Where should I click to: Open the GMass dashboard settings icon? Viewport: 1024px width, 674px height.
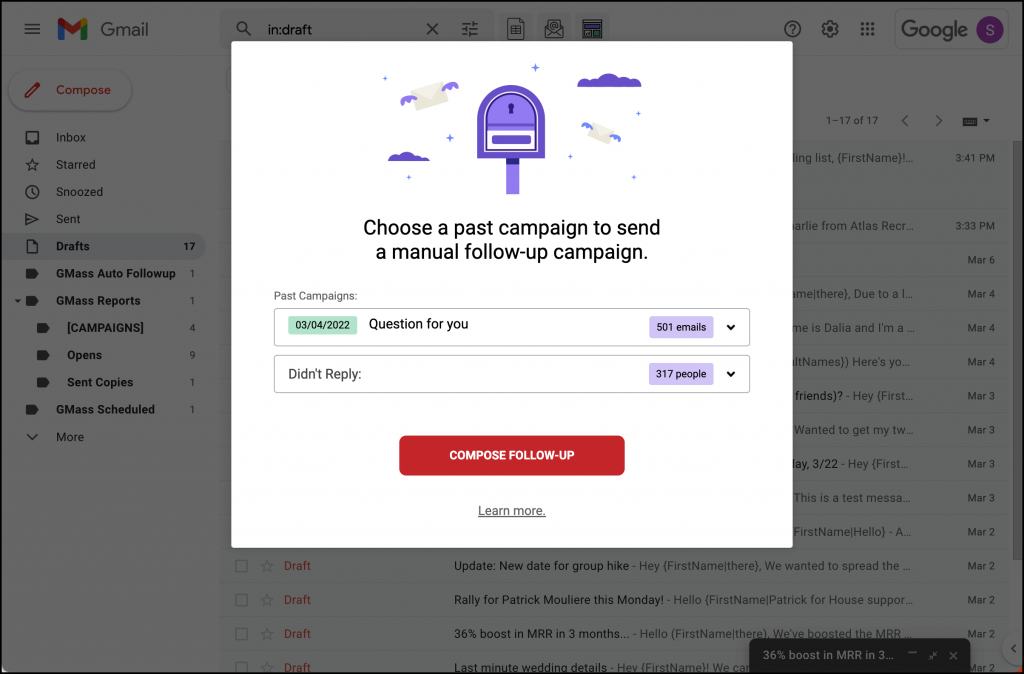click(592, 28)
